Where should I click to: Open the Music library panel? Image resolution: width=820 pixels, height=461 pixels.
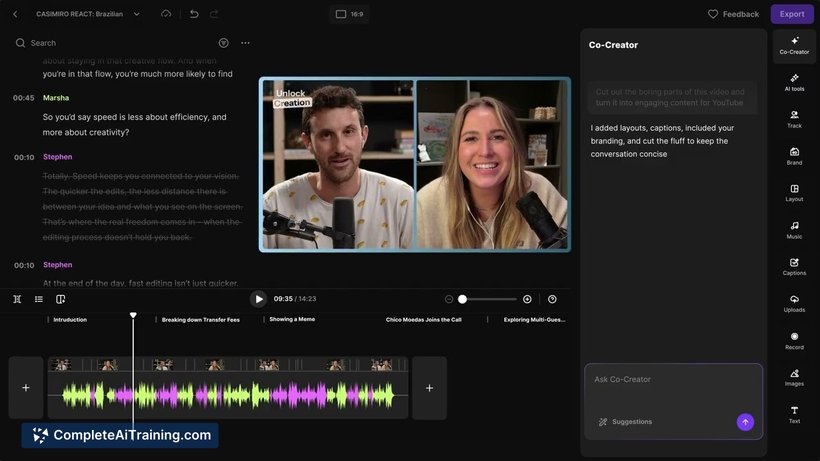click(794, 229)
